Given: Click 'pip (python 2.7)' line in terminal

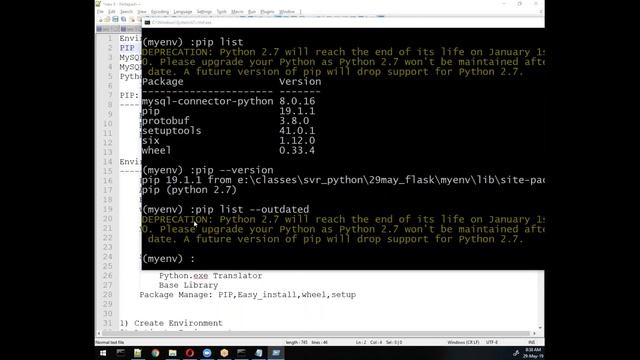Looking at the screenshot, I should click(189, 190).
